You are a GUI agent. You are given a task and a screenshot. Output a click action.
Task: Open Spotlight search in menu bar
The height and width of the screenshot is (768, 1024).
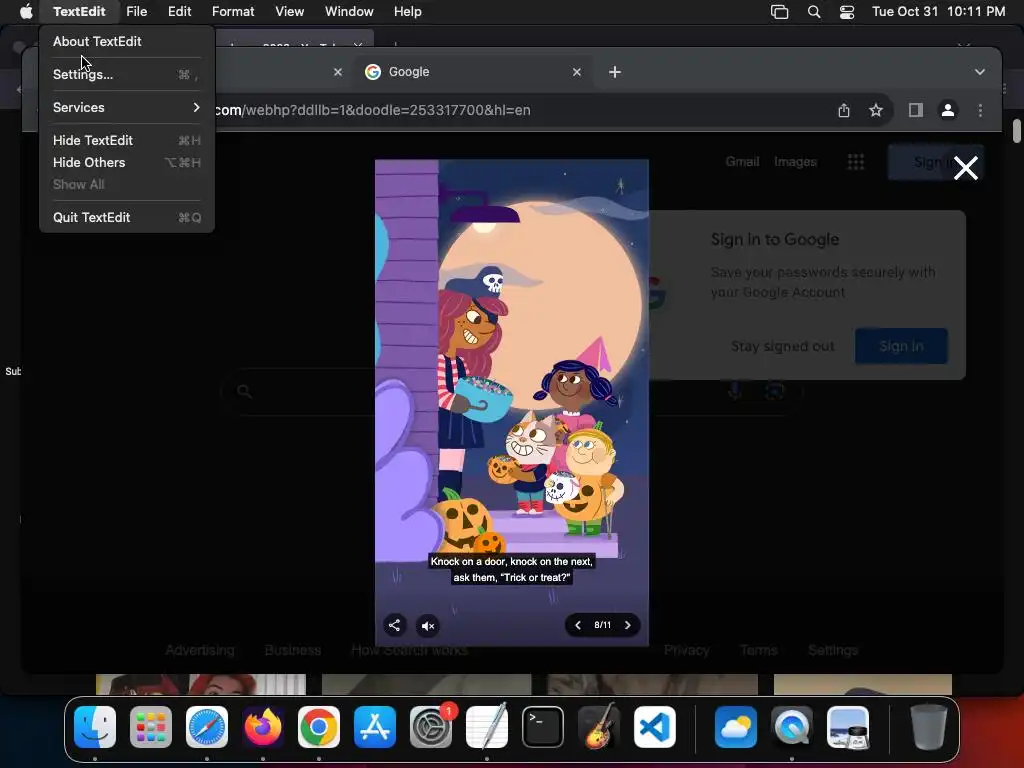(x=814, y=12)
